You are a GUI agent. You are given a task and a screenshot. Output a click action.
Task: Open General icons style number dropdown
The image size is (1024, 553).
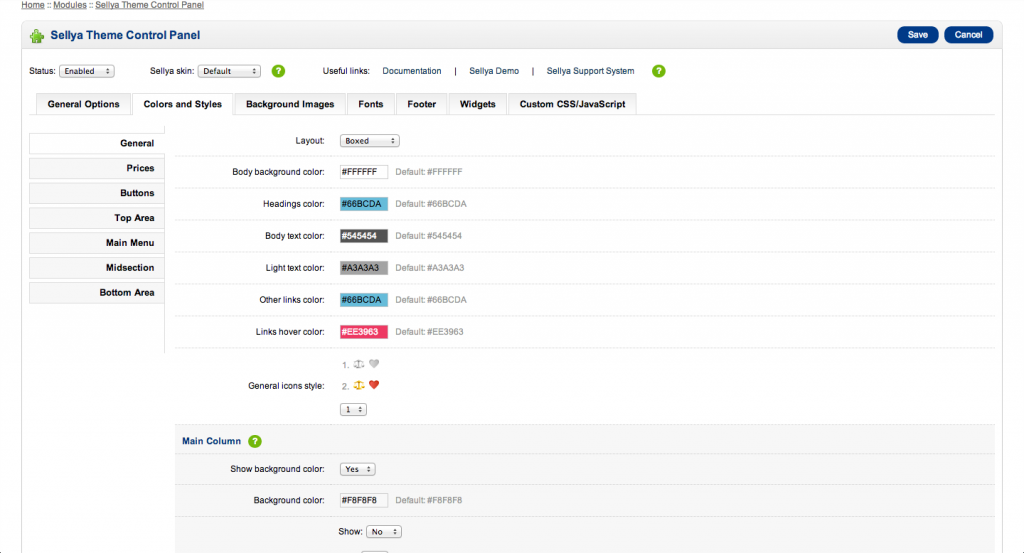353,409
